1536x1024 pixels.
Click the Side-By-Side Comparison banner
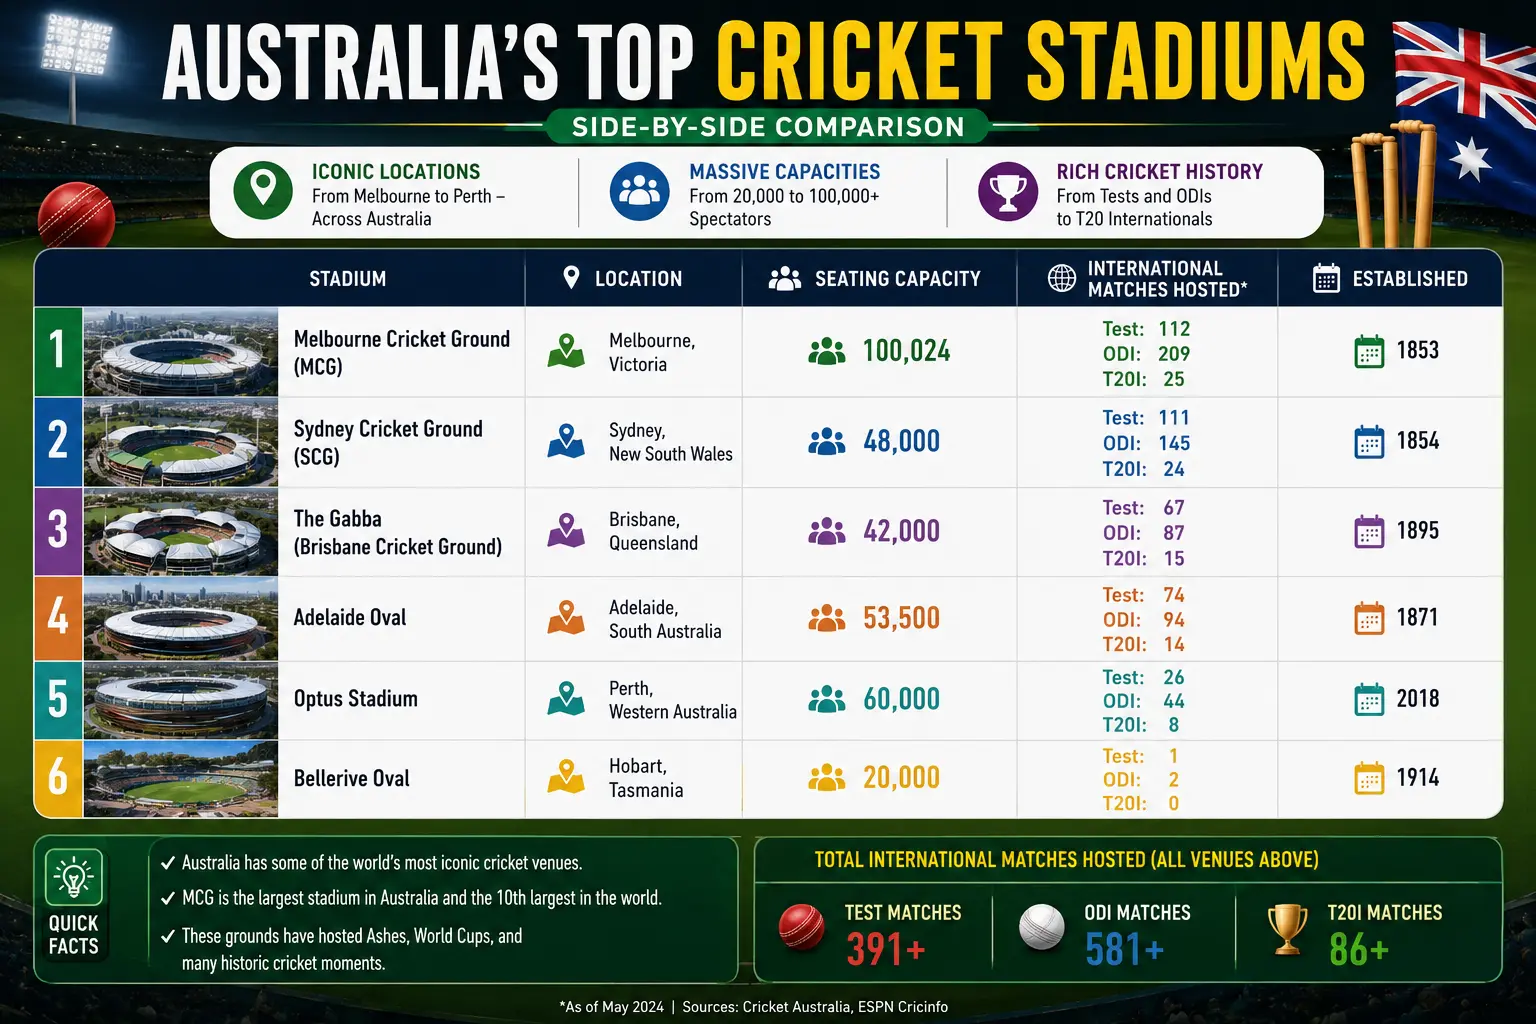click(x=768, y=127)
